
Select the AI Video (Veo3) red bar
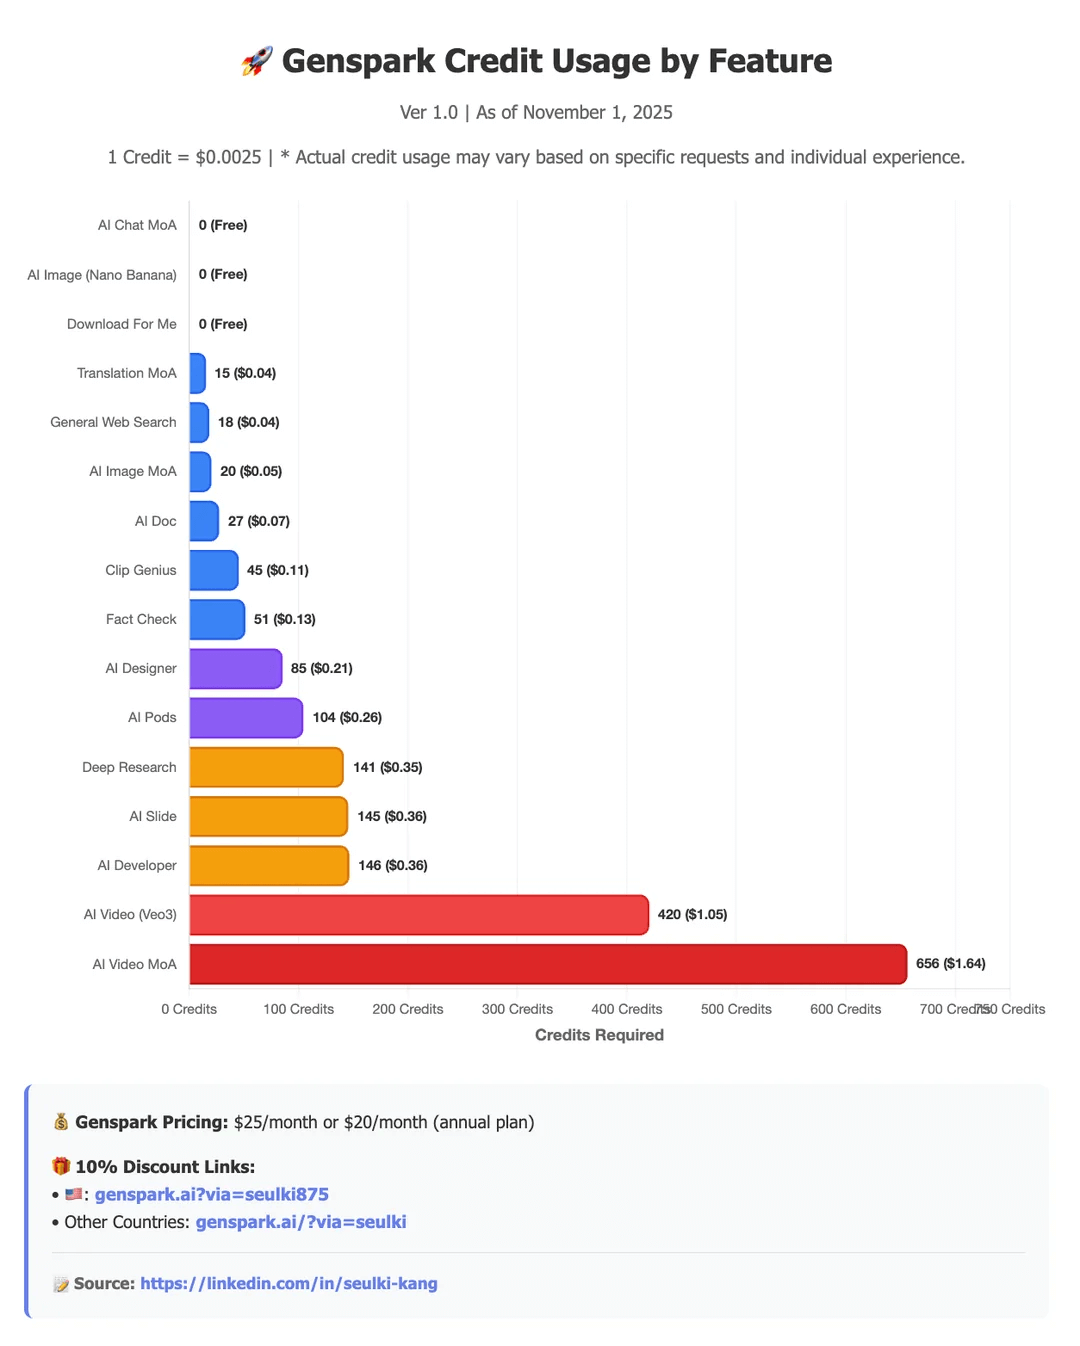tap(418, 915)
